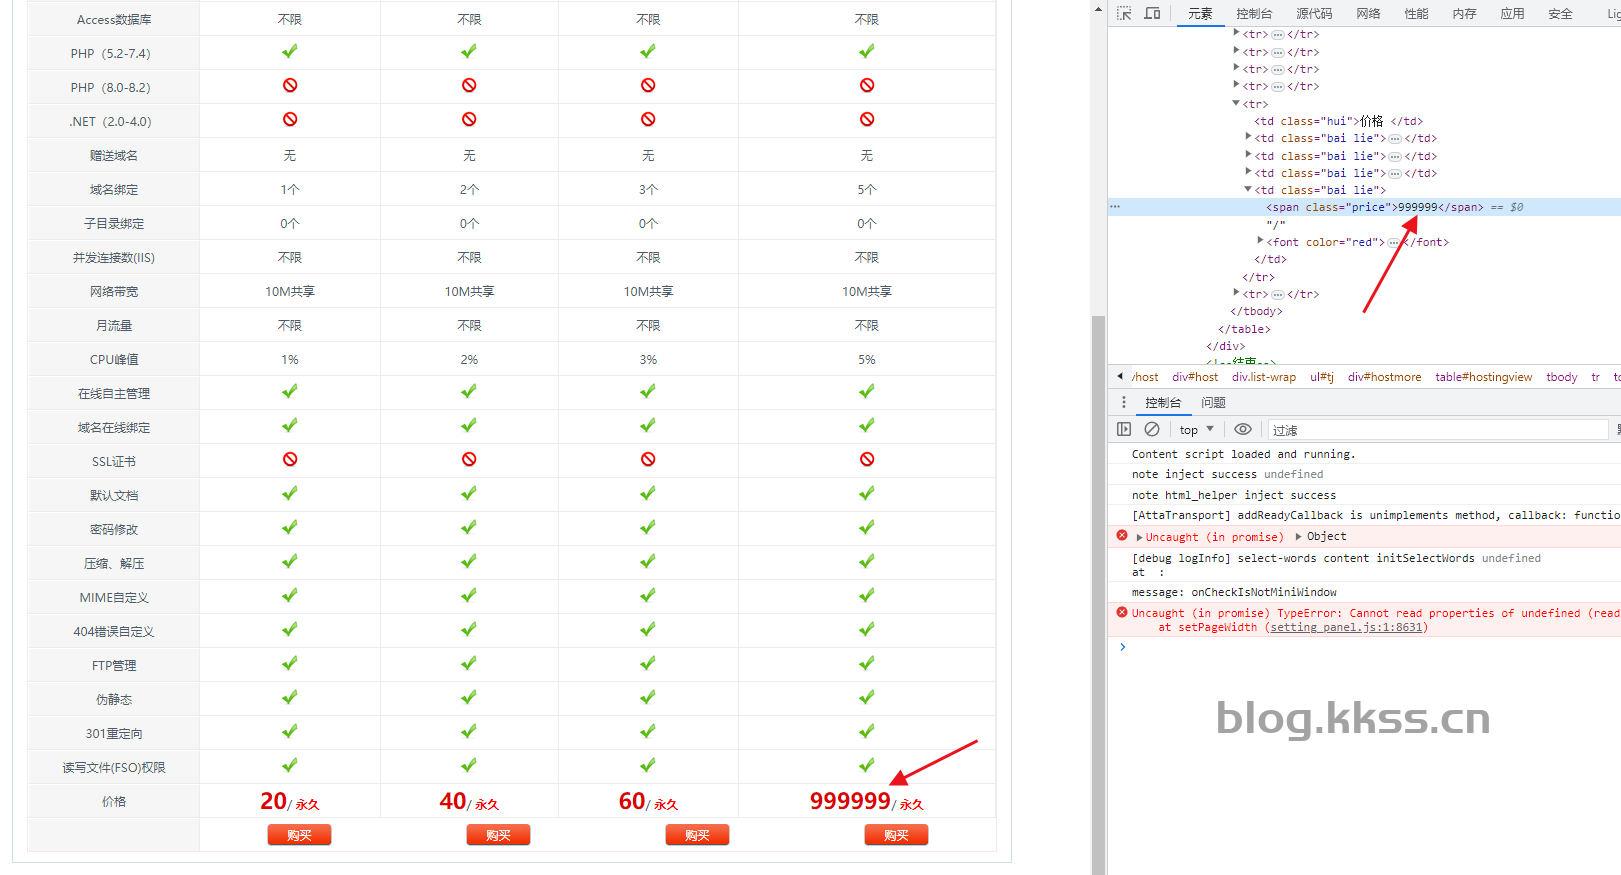Click the 购买 button under price 20
1621x875 pixels.
point(299,835)
